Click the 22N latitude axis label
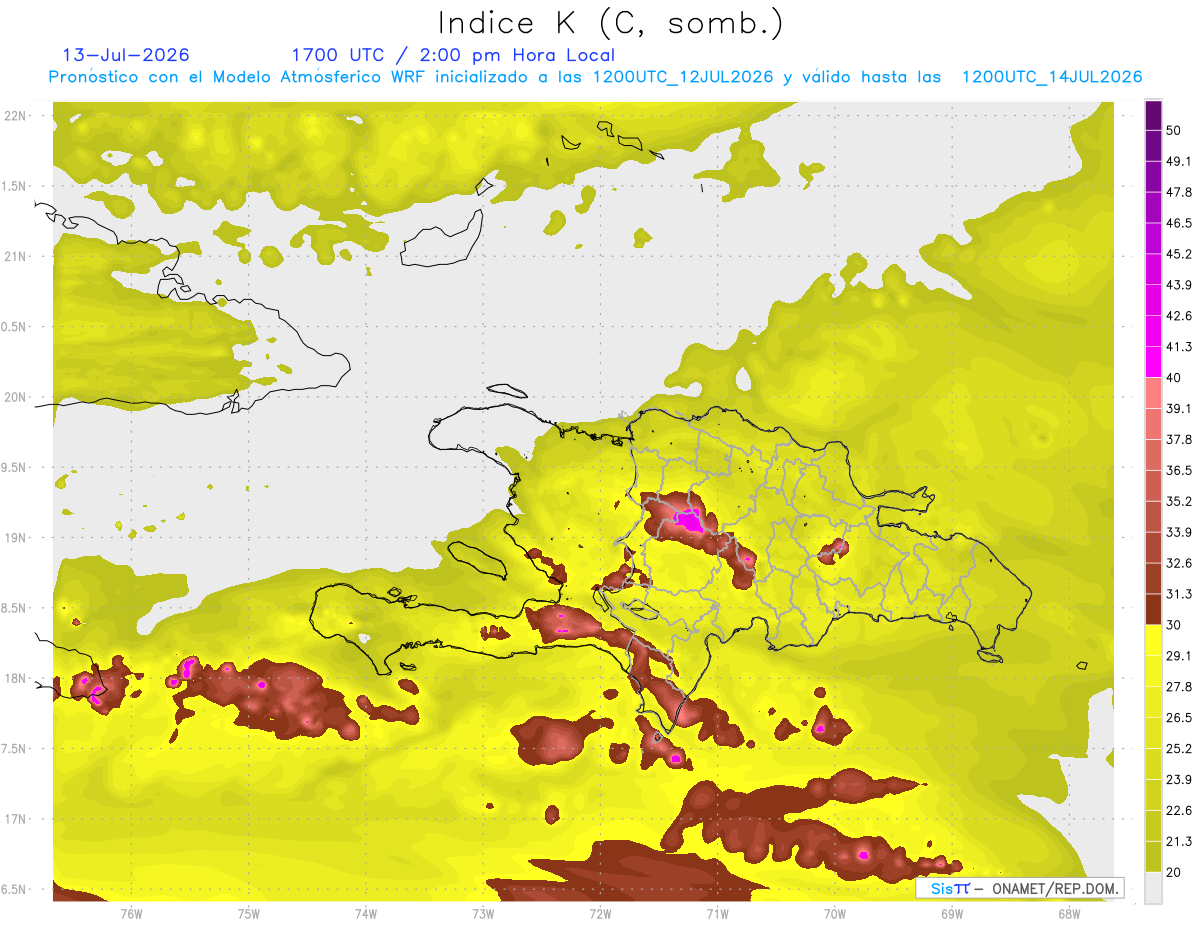The width and height of the screenshot is (1200, 927). (x=15, y=115)
